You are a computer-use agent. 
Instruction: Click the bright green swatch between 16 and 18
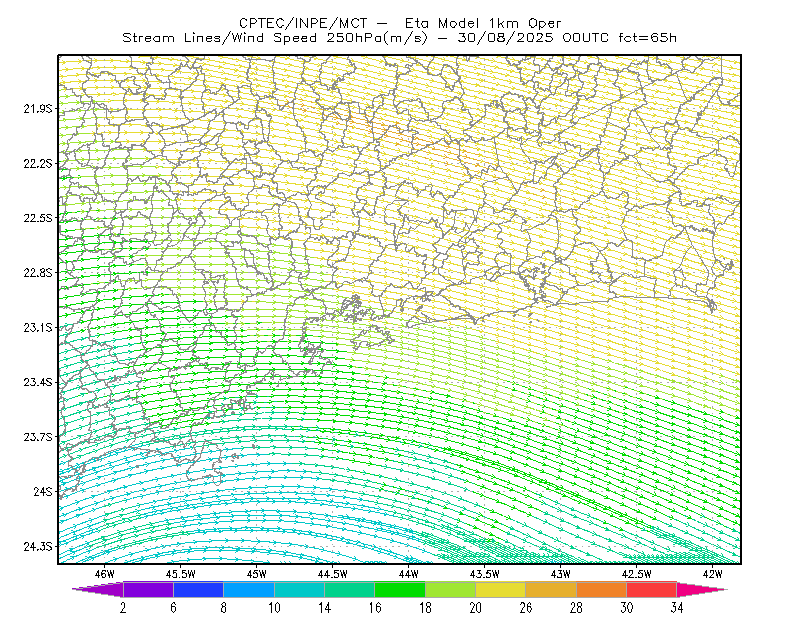(400, 589)
